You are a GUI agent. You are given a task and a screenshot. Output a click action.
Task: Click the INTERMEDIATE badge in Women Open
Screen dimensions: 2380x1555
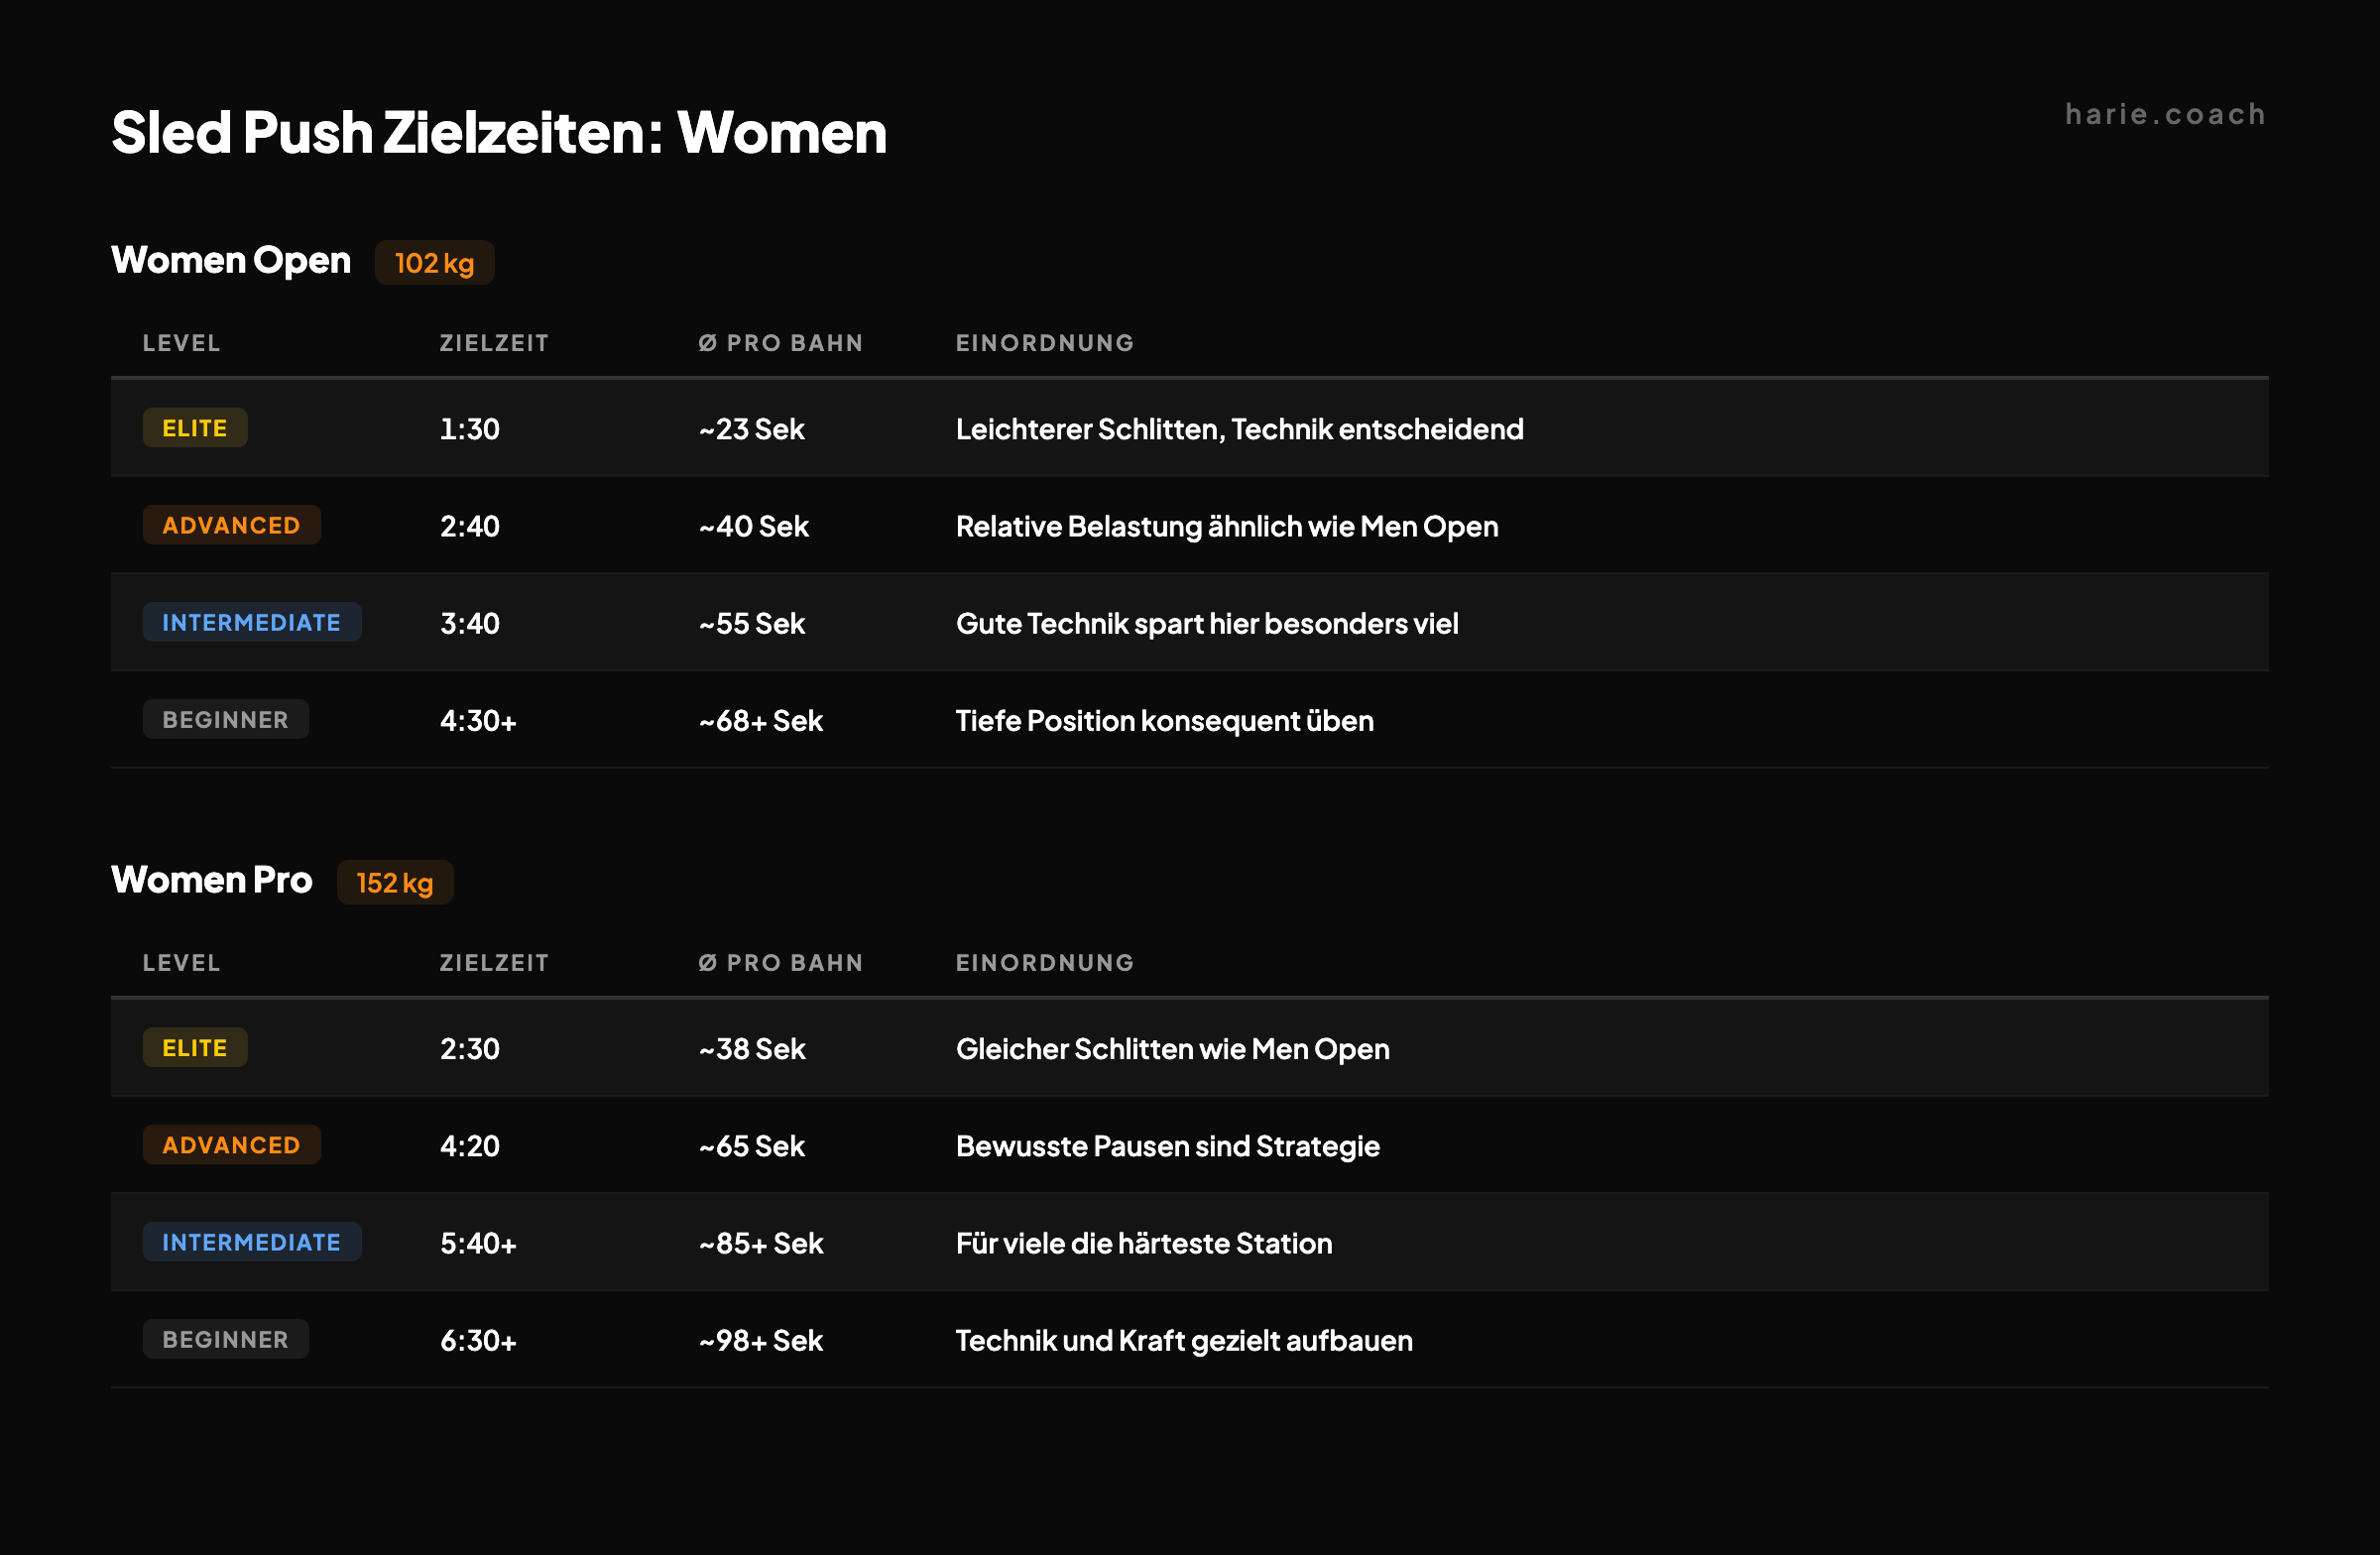coord(252,622)
